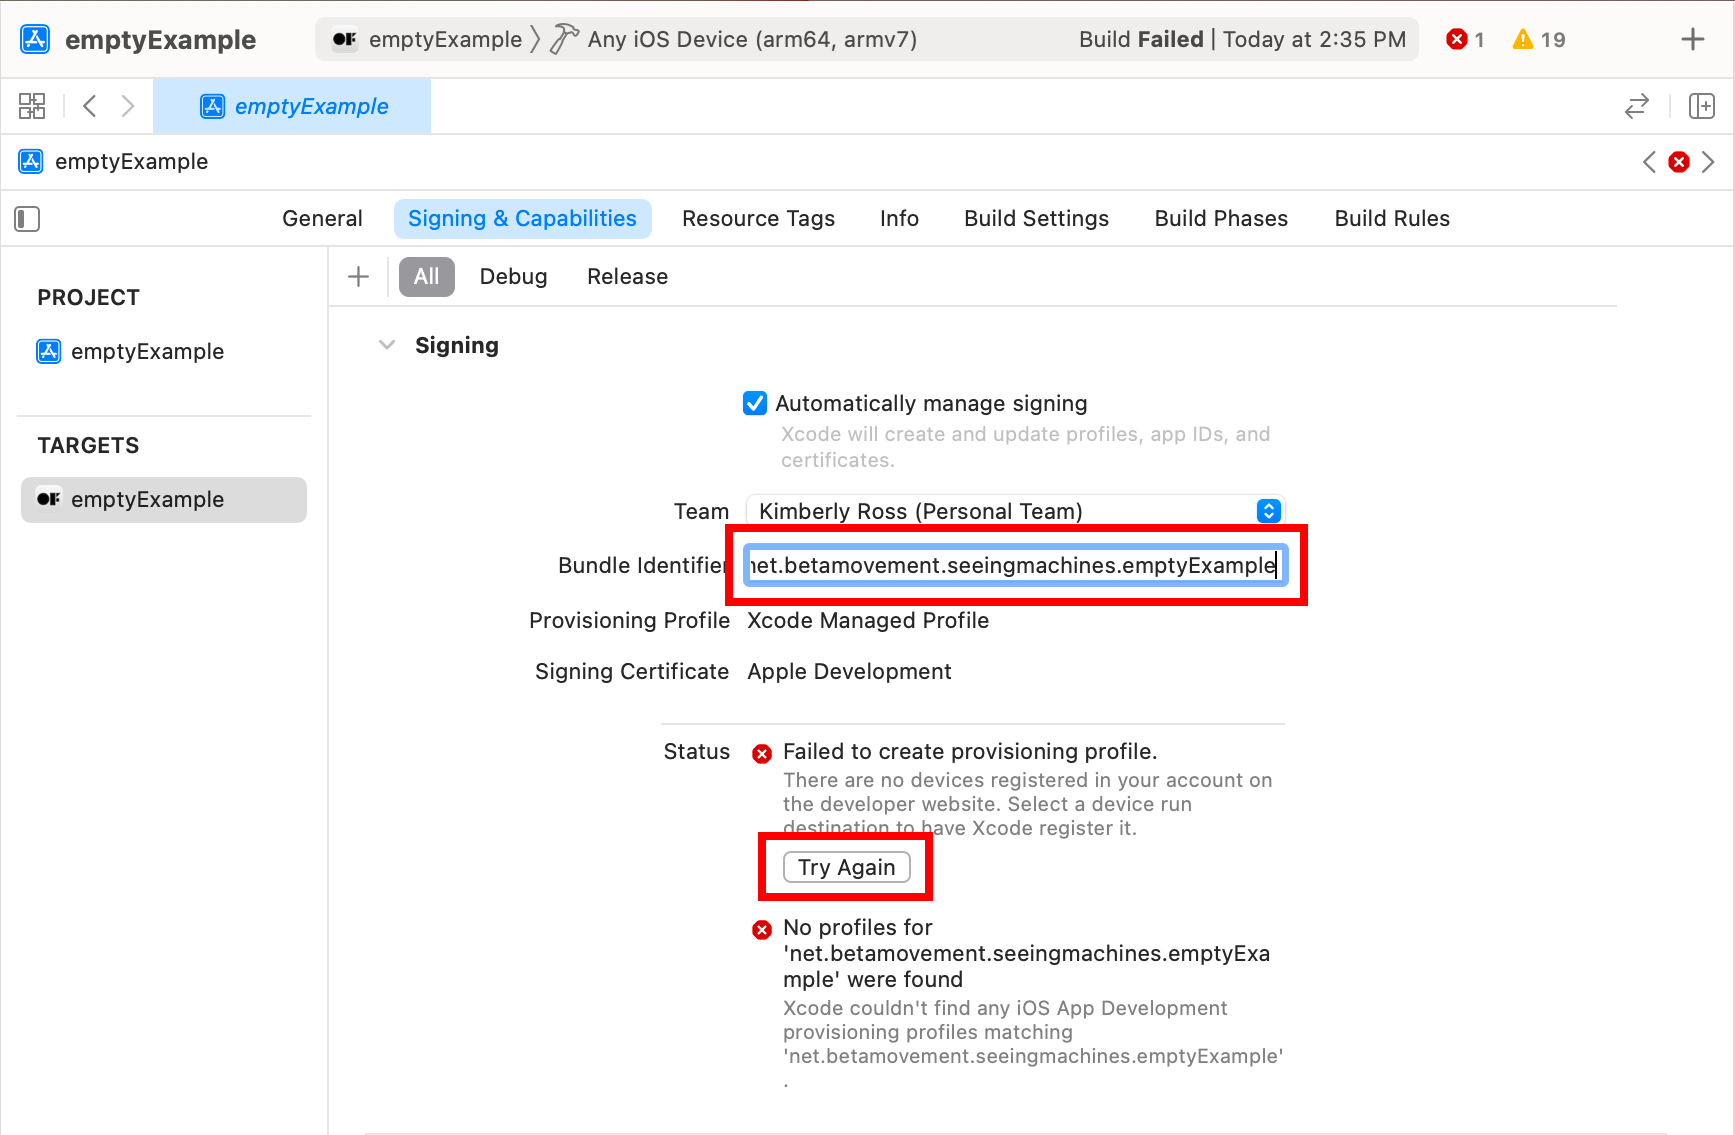
Task: Click the Xcode Managed Profile text
Action: coord(868,621)
